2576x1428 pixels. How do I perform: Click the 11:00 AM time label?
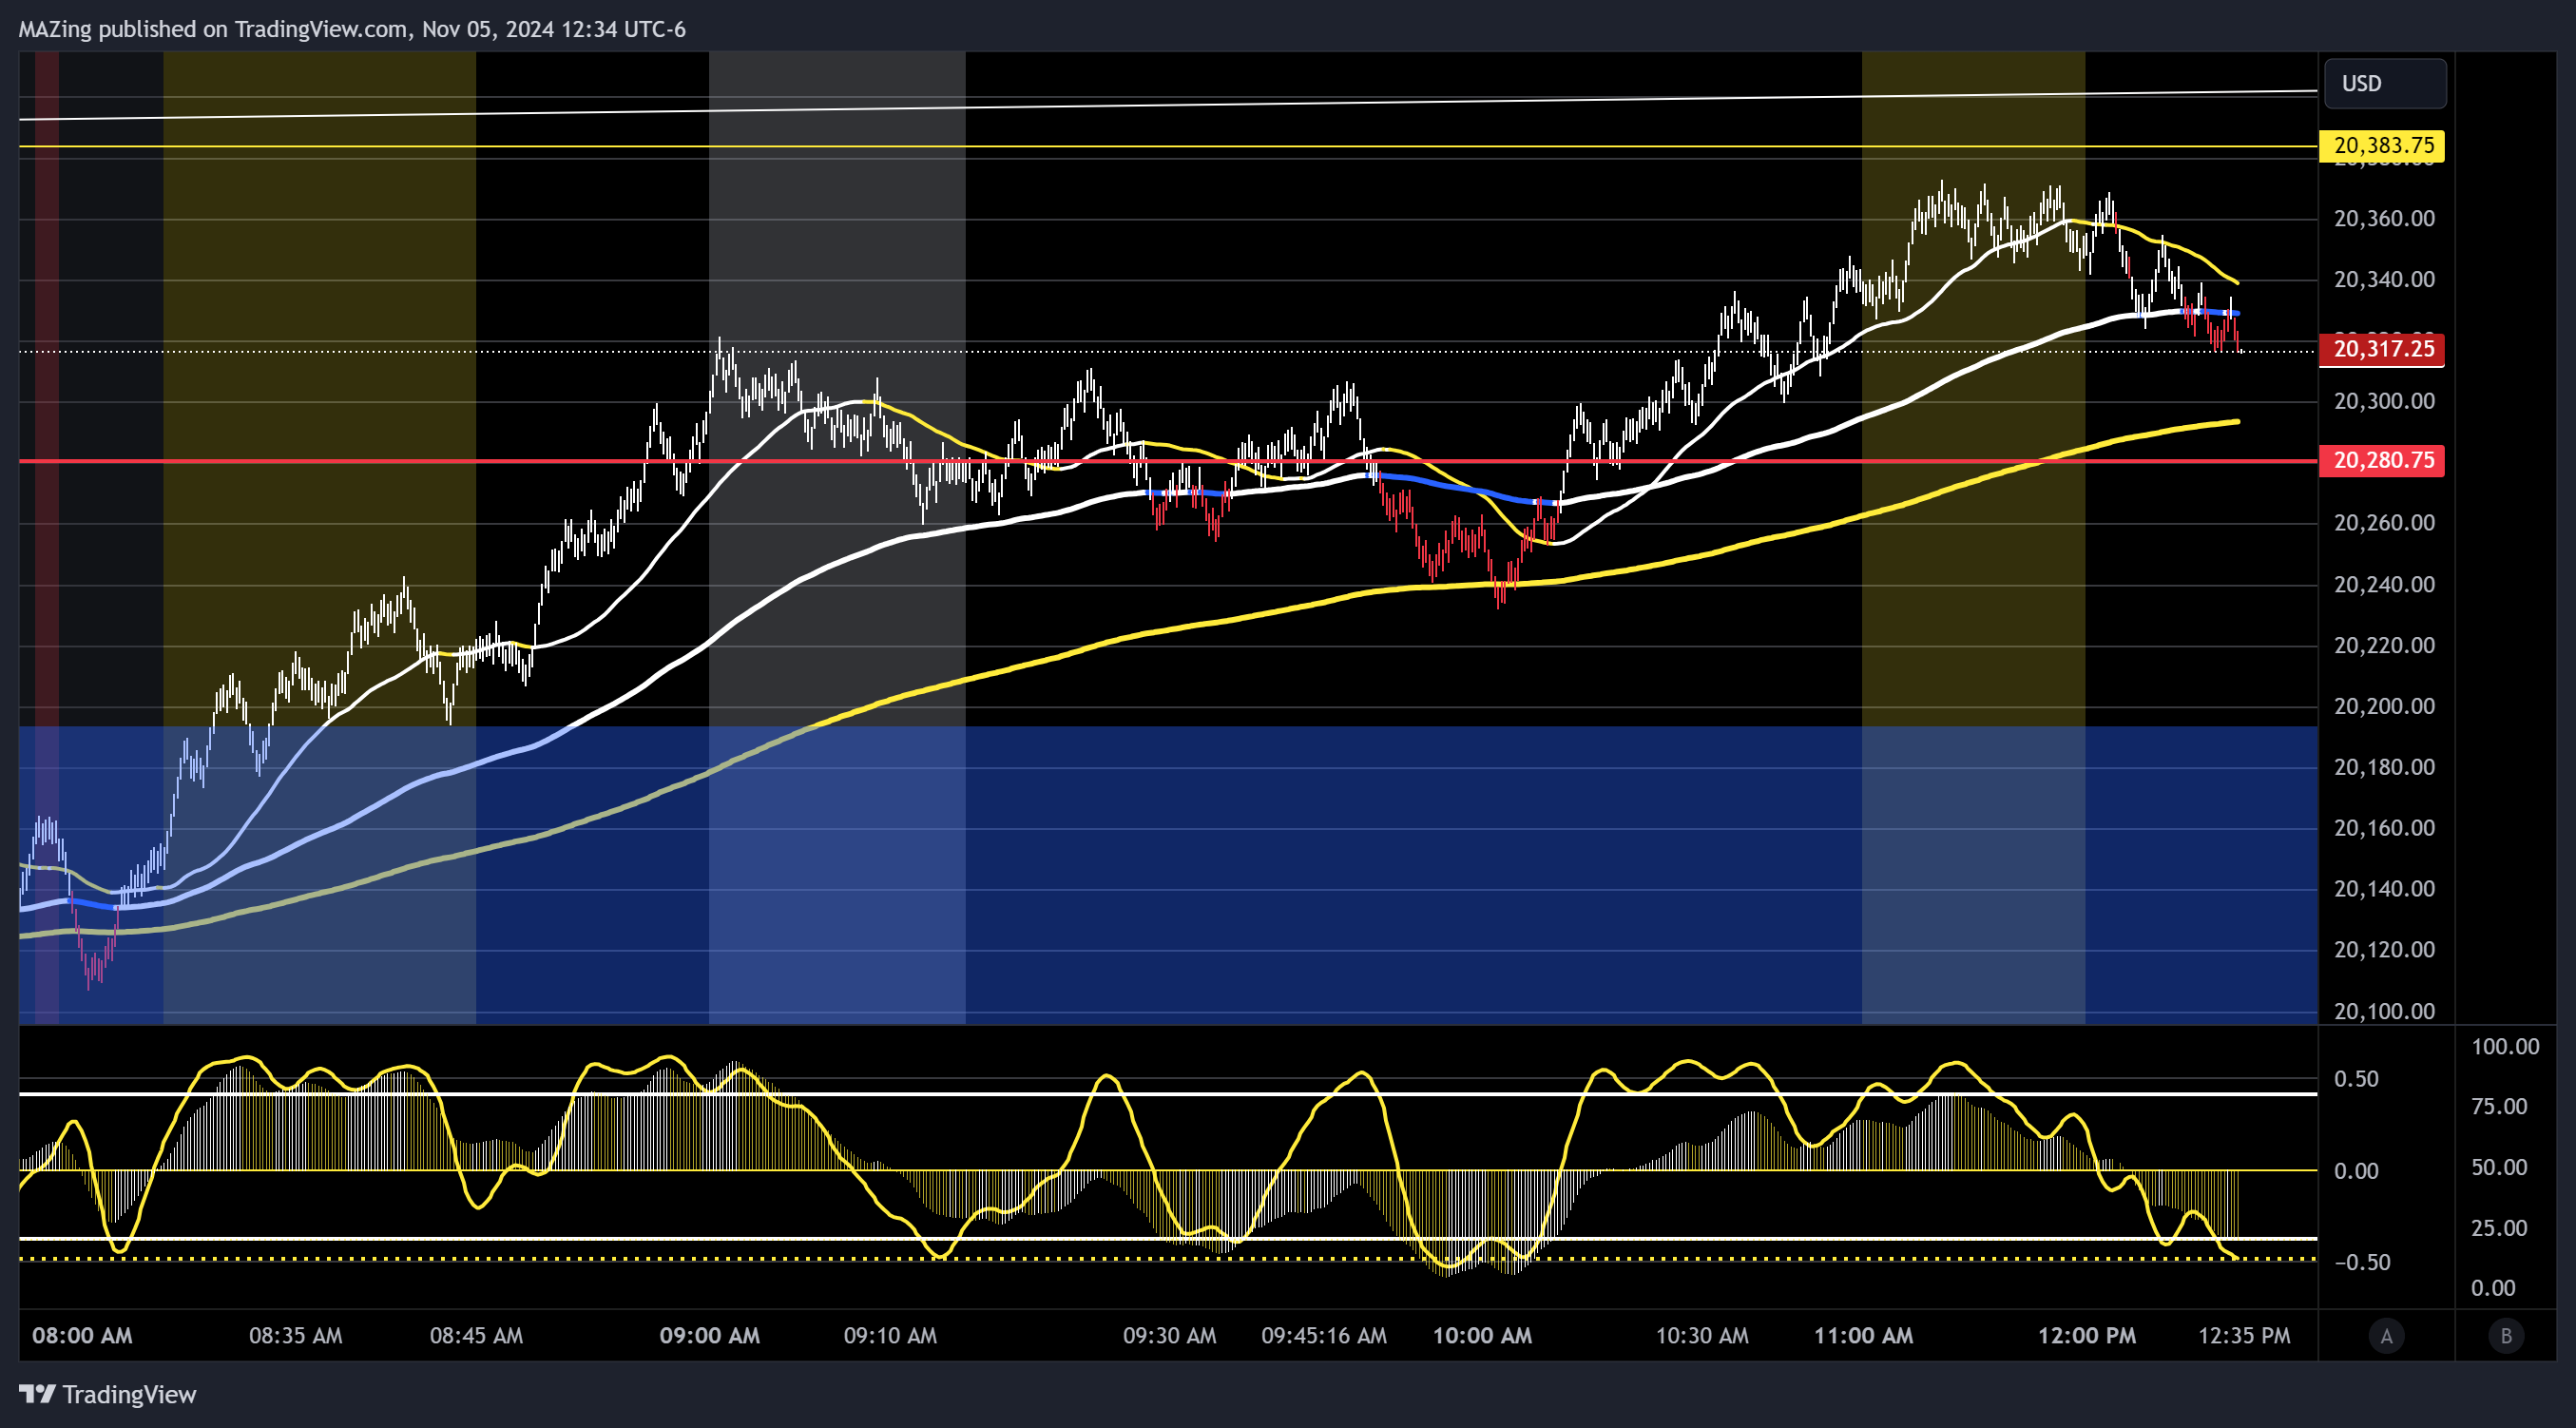(x=1864, y=1336)
